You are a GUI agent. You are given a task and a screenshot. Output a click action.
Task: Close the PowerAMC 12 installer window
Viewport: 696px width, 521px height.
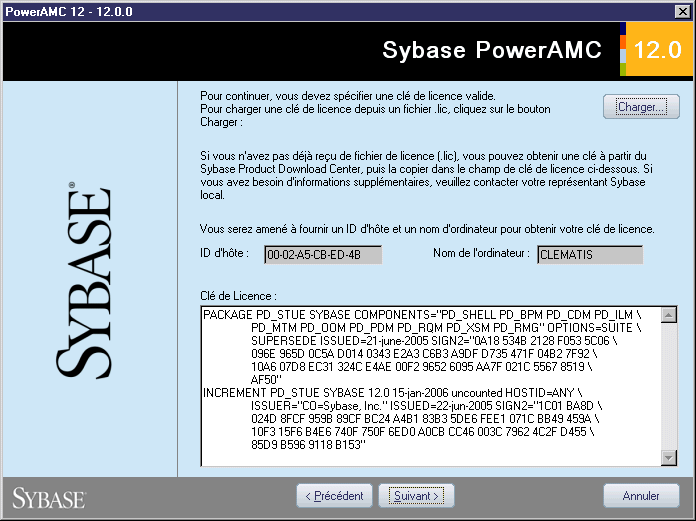click(682, 12)
